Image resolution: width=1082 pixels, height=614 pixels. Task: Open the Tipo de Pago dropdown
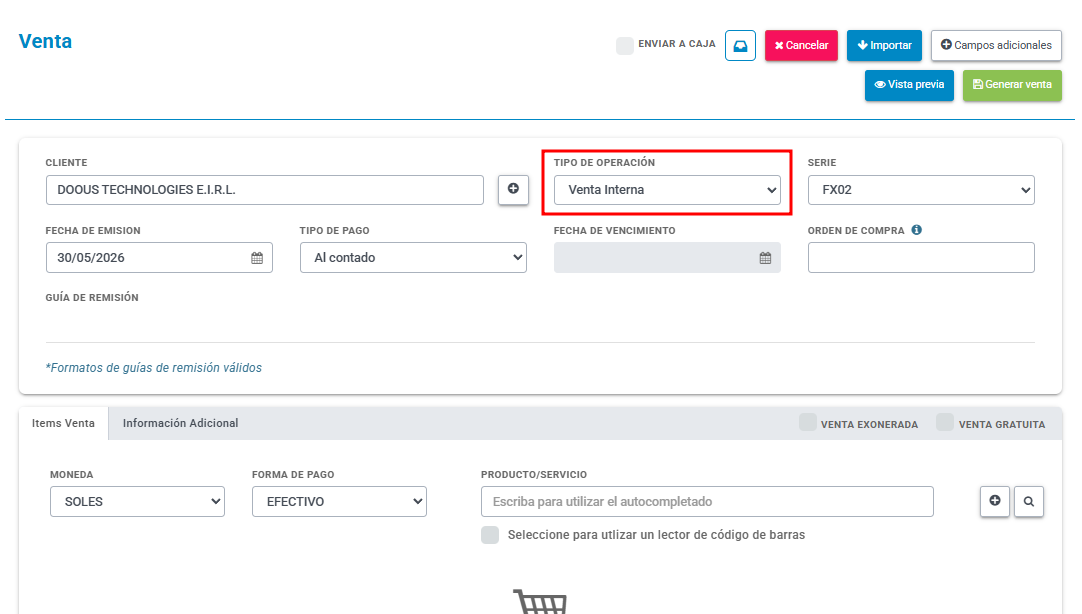coord(413,257)
